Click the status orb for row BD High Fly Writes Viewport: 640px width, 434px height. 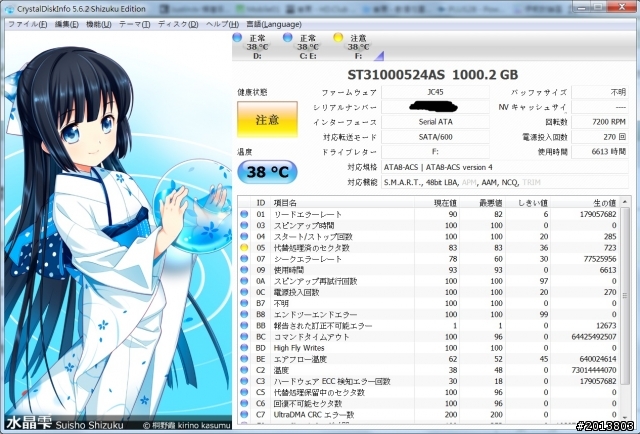pyautogui.click(x=244, y=348)
